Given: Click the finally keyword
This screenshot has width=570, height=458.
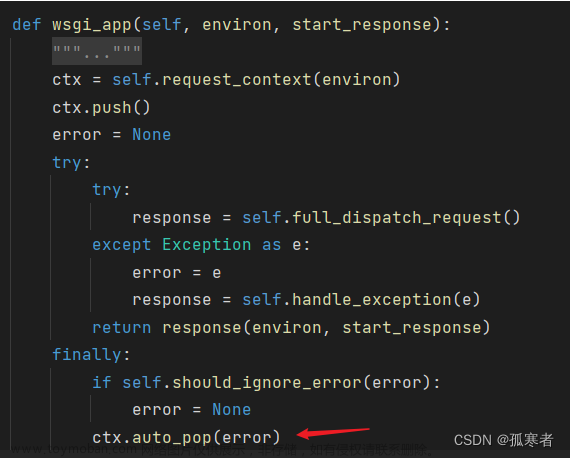Looking at the screenshot, I should pos(87,355).
